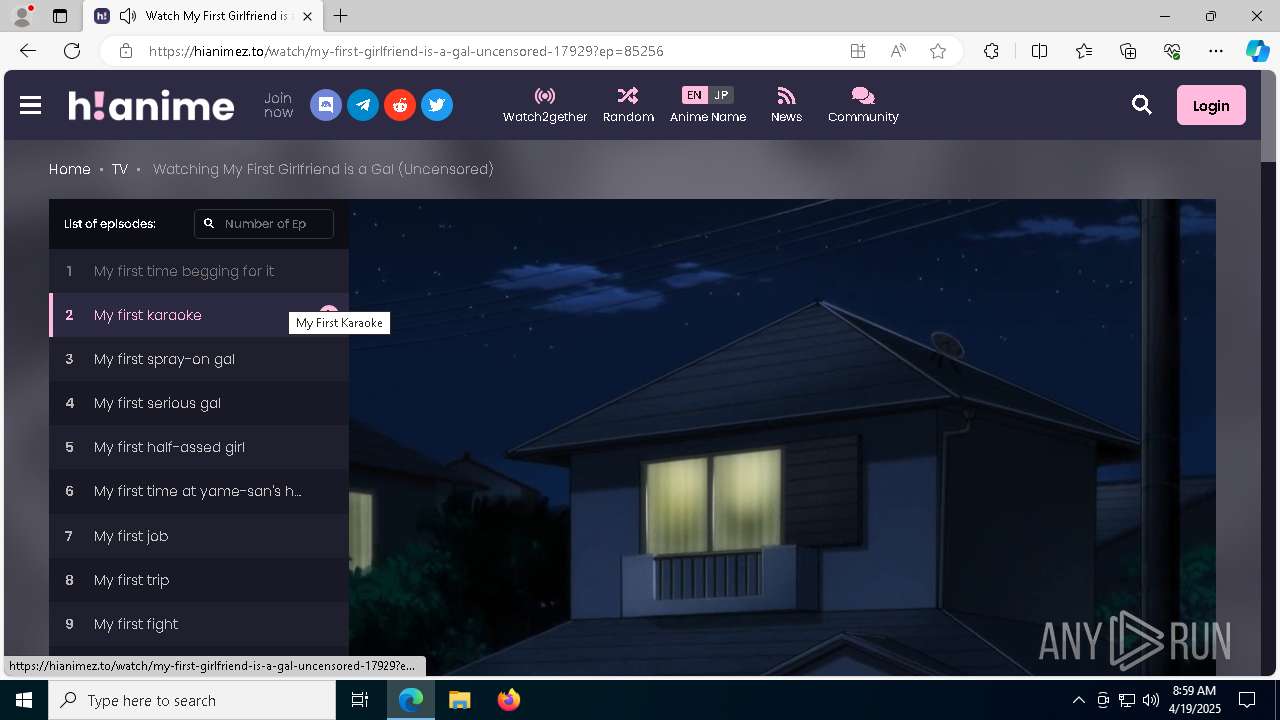Go to TV breadcrumb
Viewport: 1280px width, 720px height.
click(120, 169)
